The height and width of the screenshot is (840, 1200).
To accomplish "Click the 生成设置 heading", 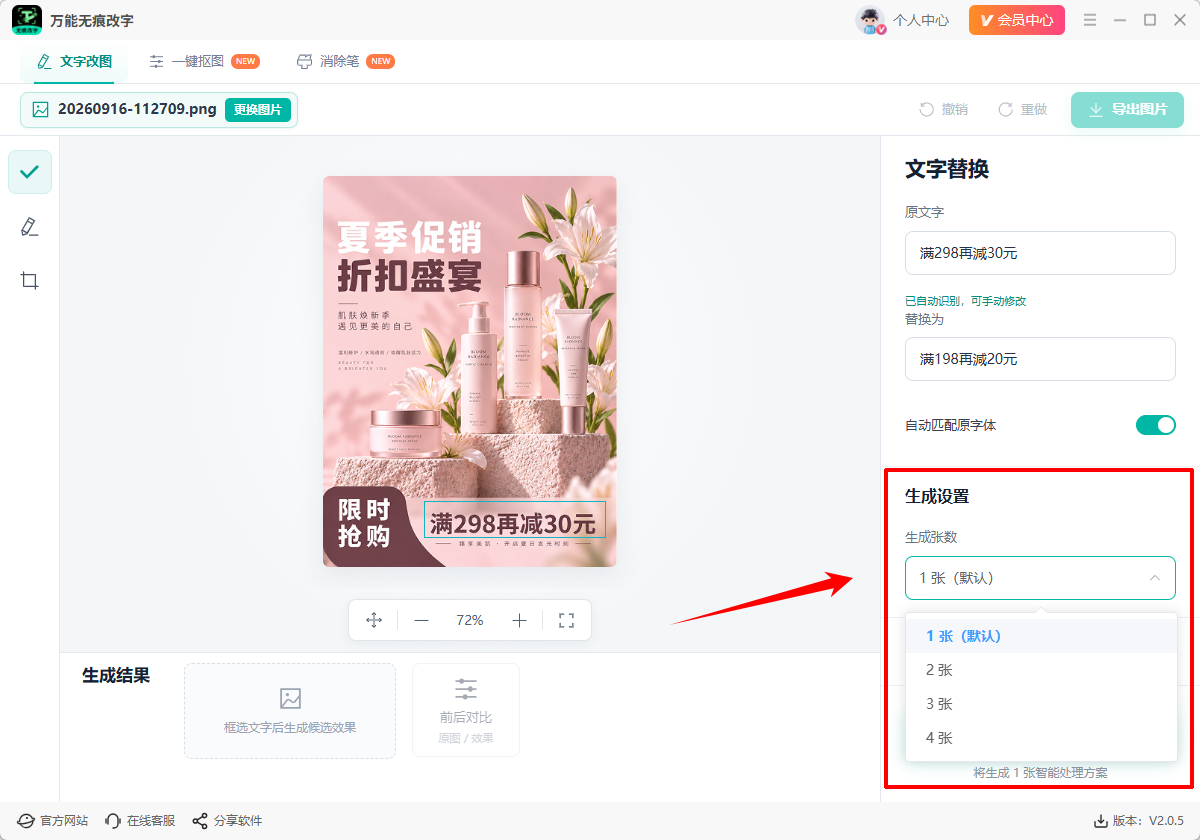I will tap(937, 496).
